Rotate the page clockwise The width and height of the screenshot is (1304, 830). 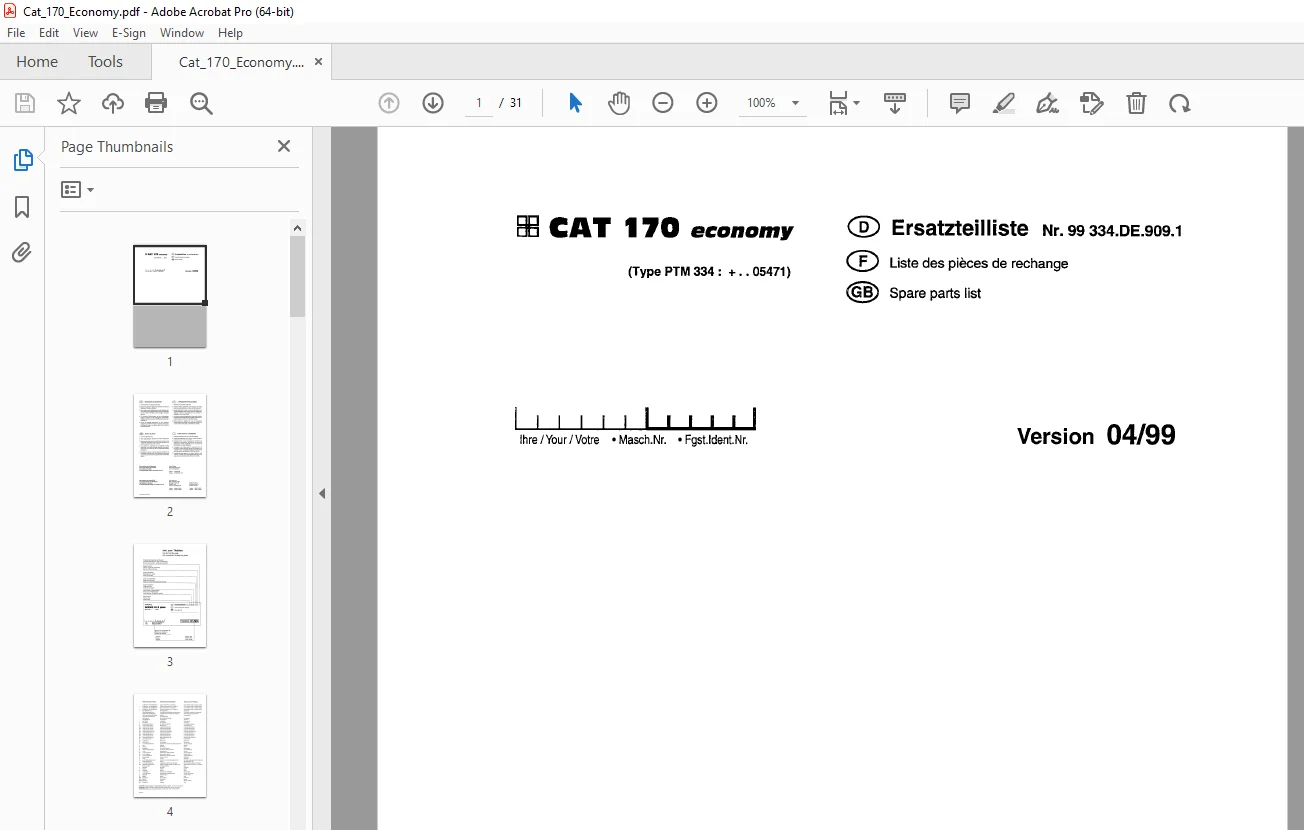tap(1180, 103)
